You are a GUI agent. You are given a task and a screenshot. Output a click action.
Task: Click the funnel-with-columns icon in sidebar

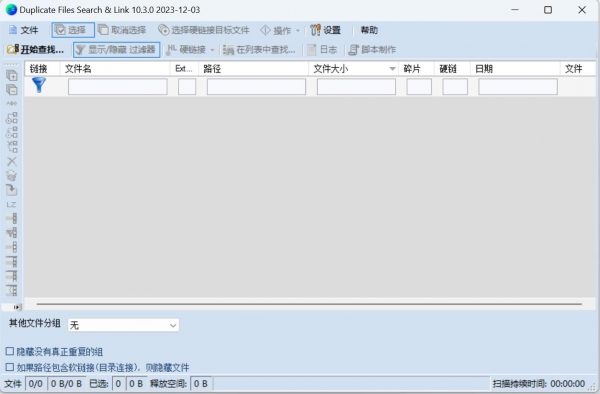pyautogui.click(x=12, y=233)
